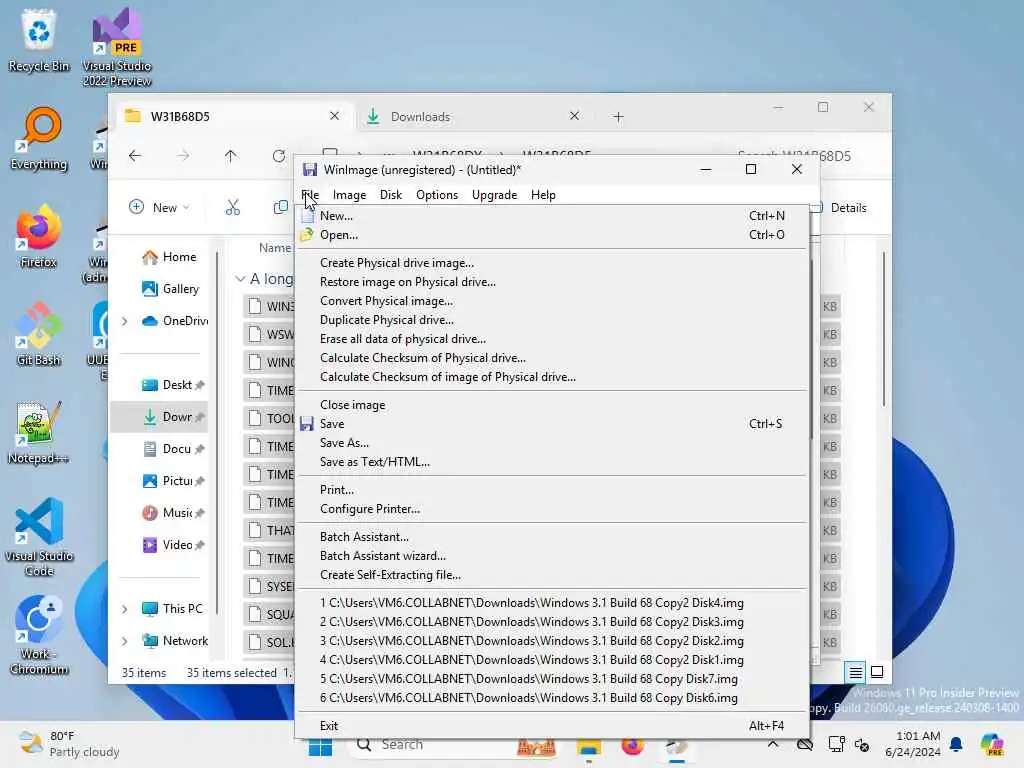Show hidden system tray icons chevron
The height and width of the screenshot is (768, 1024).
[773, 744]
